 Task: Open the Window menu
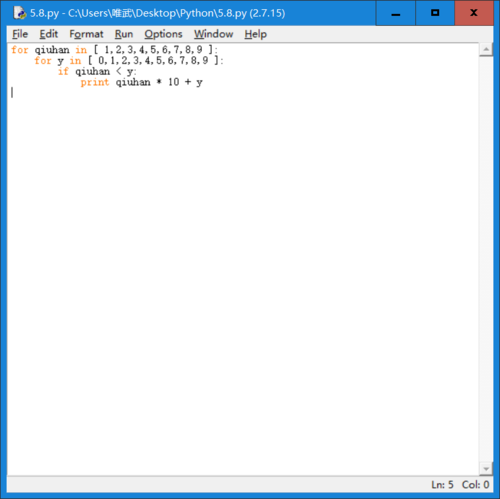214,34
